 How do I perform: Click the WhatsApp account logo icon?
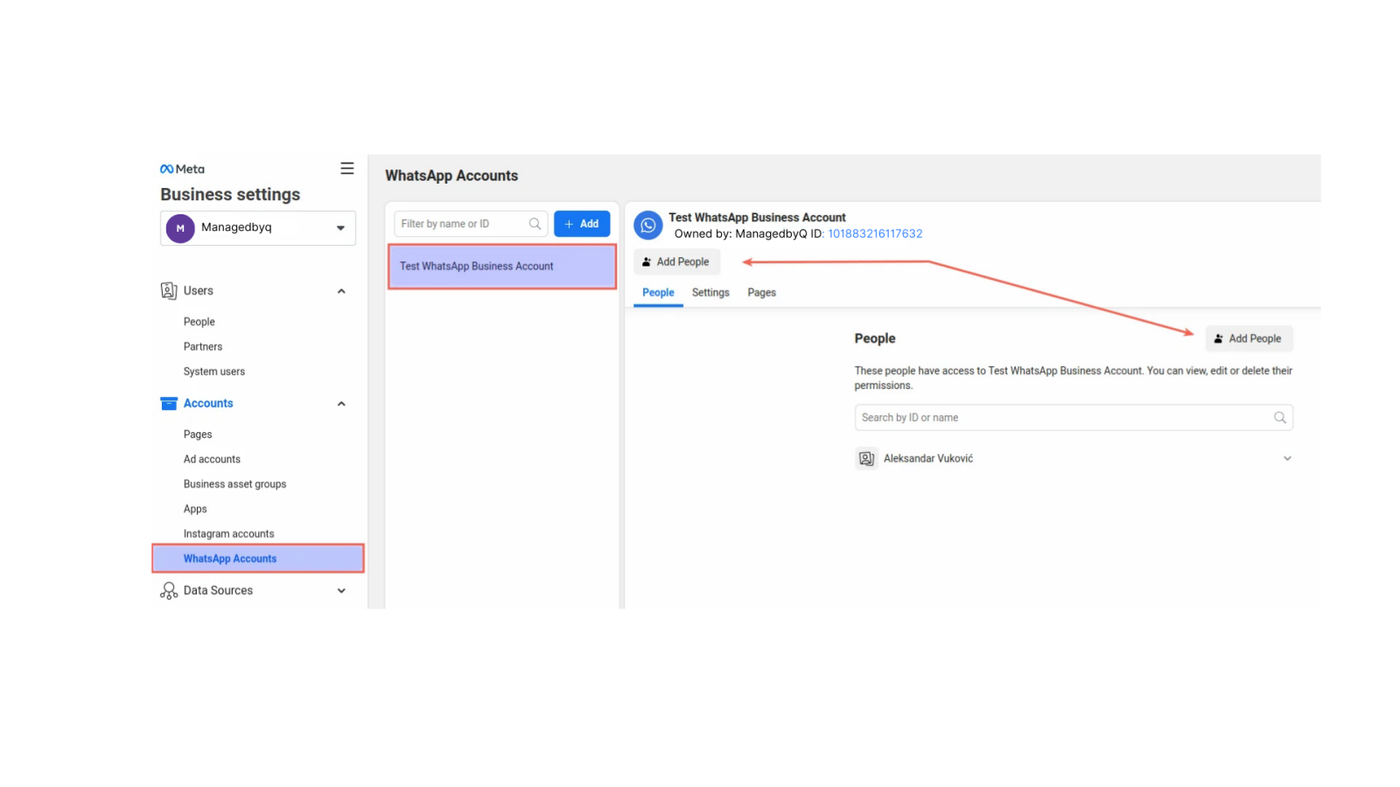pos(648,225)
